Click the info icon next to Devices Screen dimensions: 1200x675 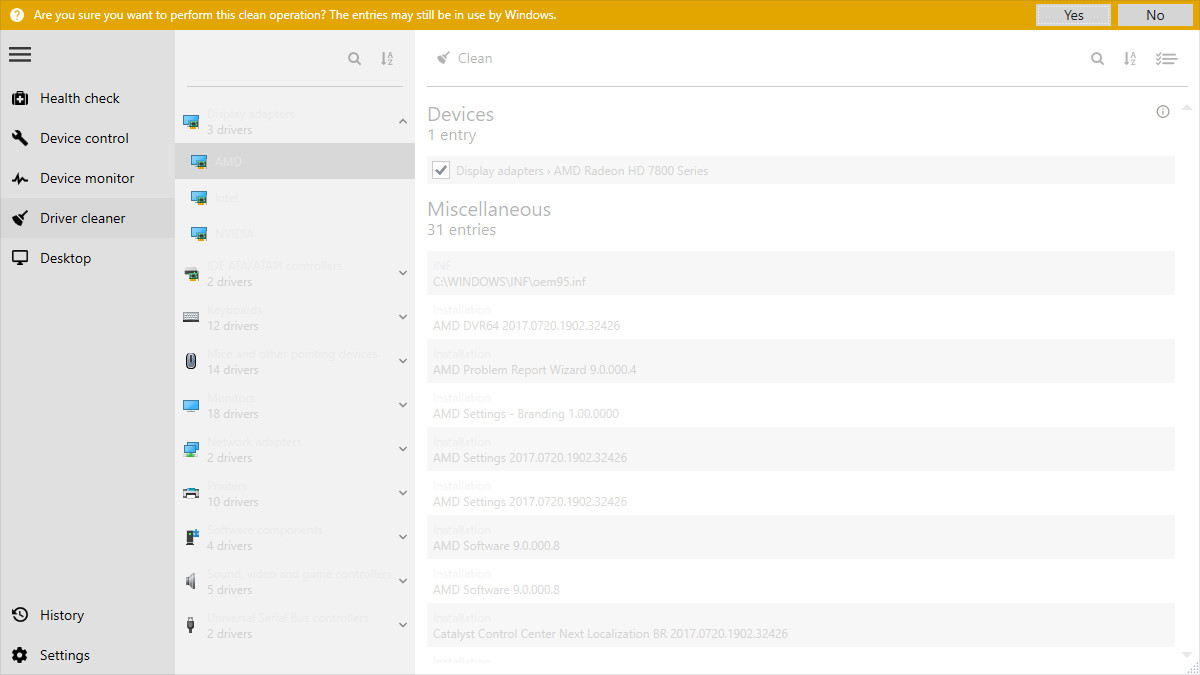tap(1162, 112)
